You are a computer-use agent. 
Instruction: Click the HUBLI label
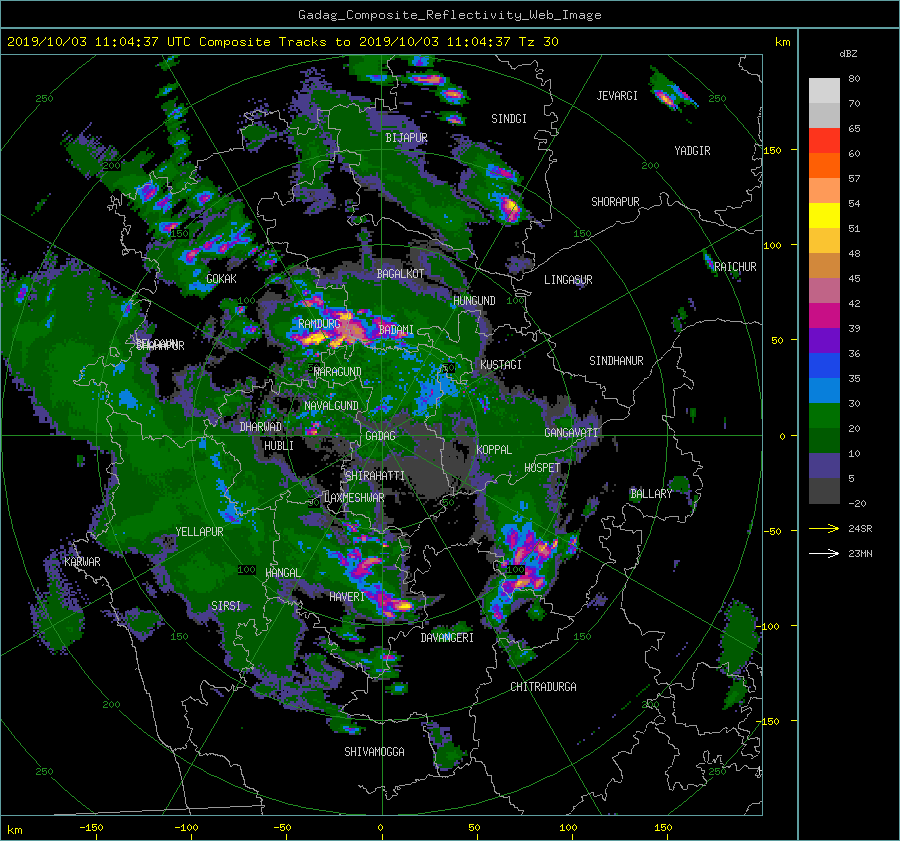(x=278, y=446)
